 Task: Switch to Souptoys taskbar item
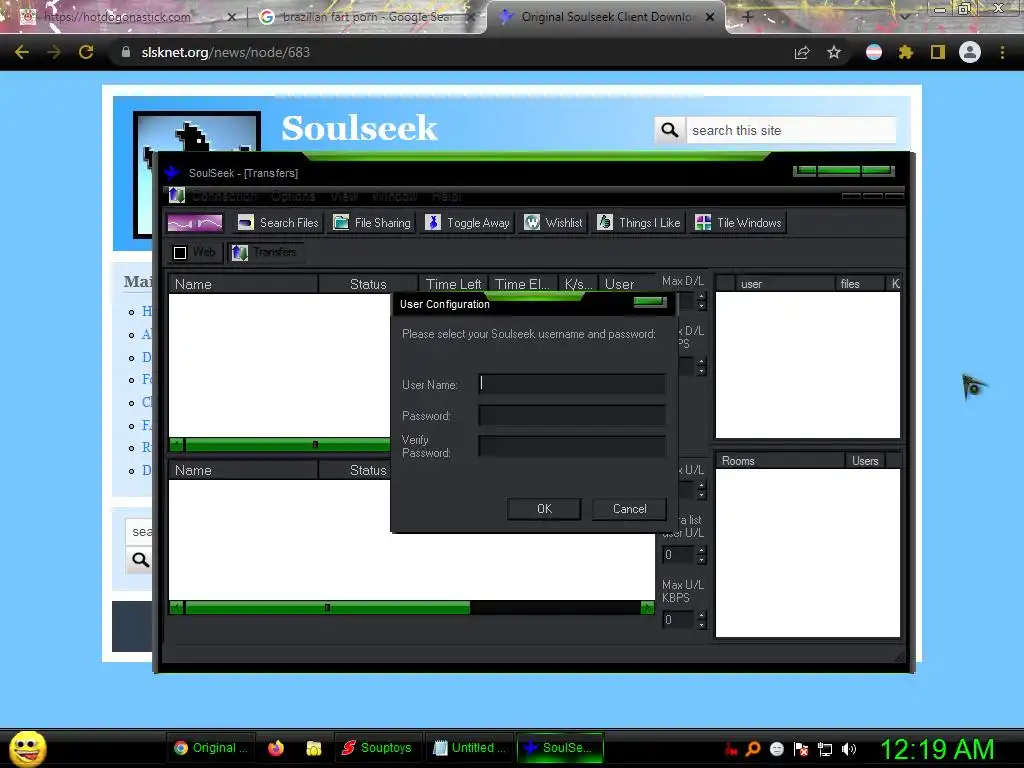(x=377, y=748)
